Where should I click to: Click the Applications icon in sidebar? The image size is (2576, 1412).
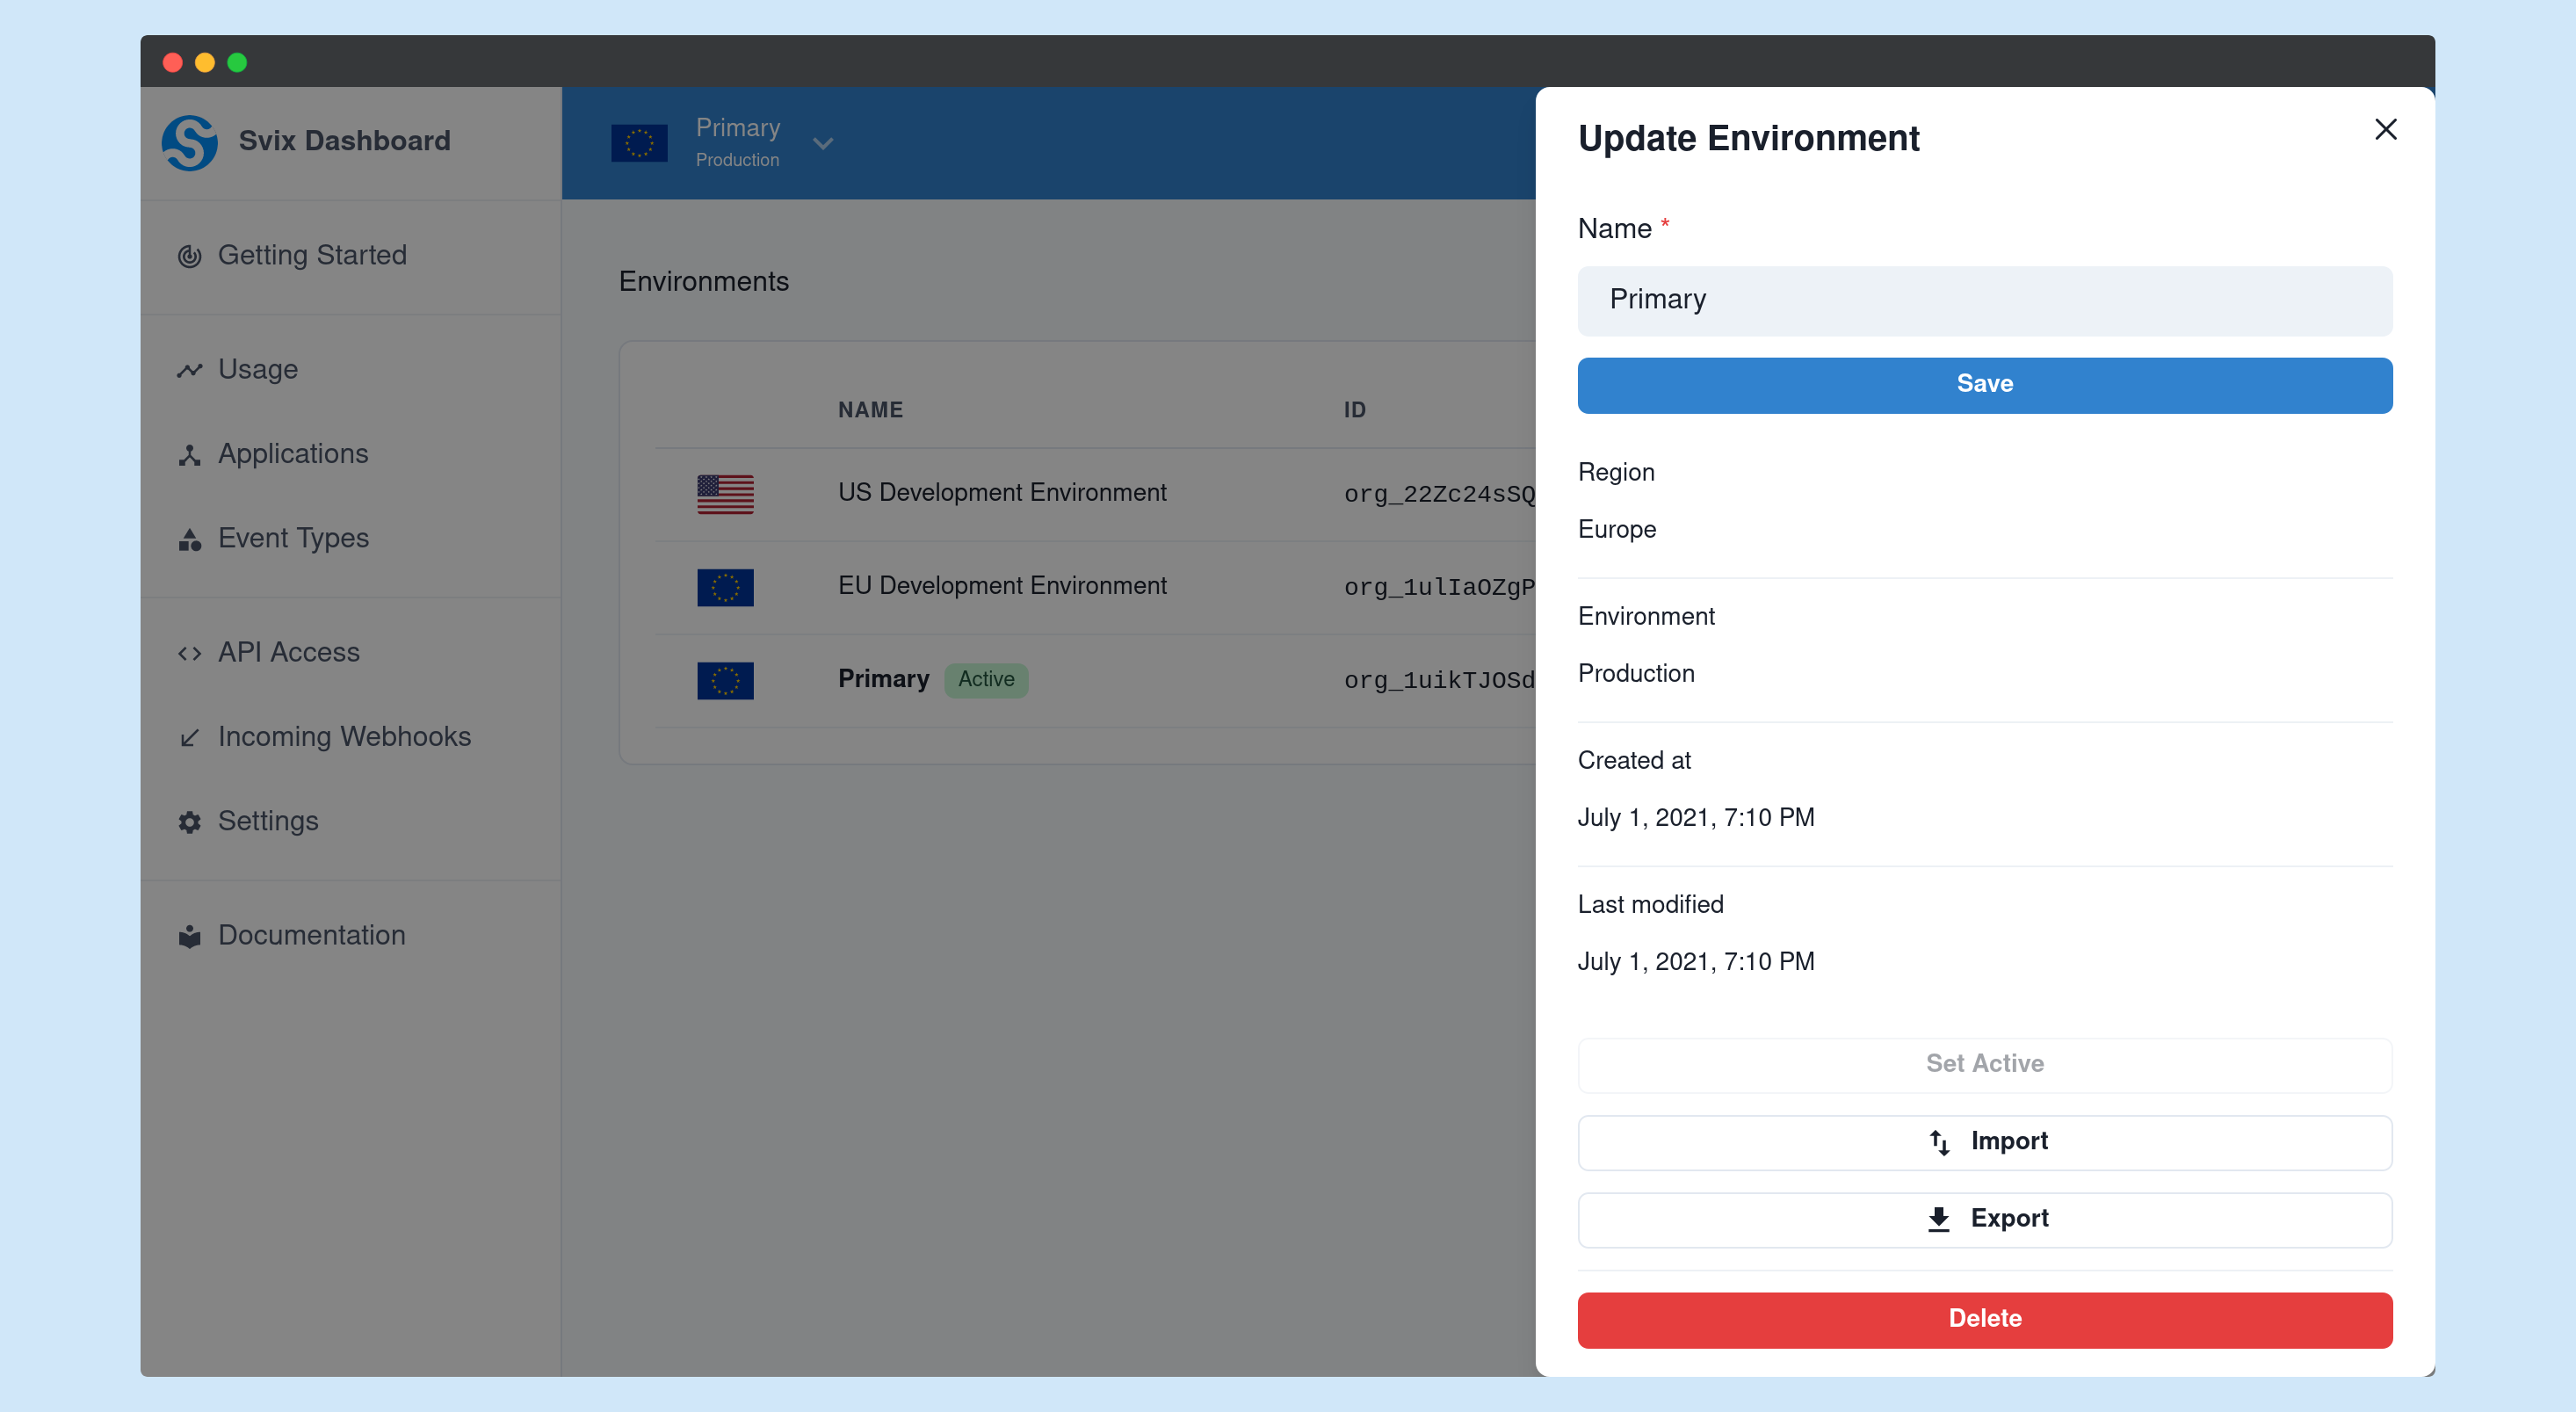[x=190, y=455]
